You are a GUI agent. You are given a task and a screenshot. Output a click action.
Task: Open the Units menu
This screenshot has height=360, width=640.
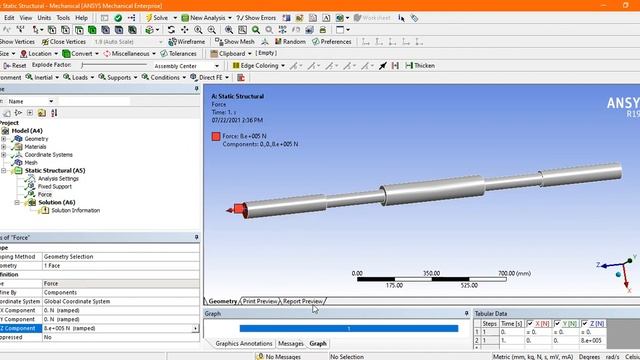coord(44,18)
